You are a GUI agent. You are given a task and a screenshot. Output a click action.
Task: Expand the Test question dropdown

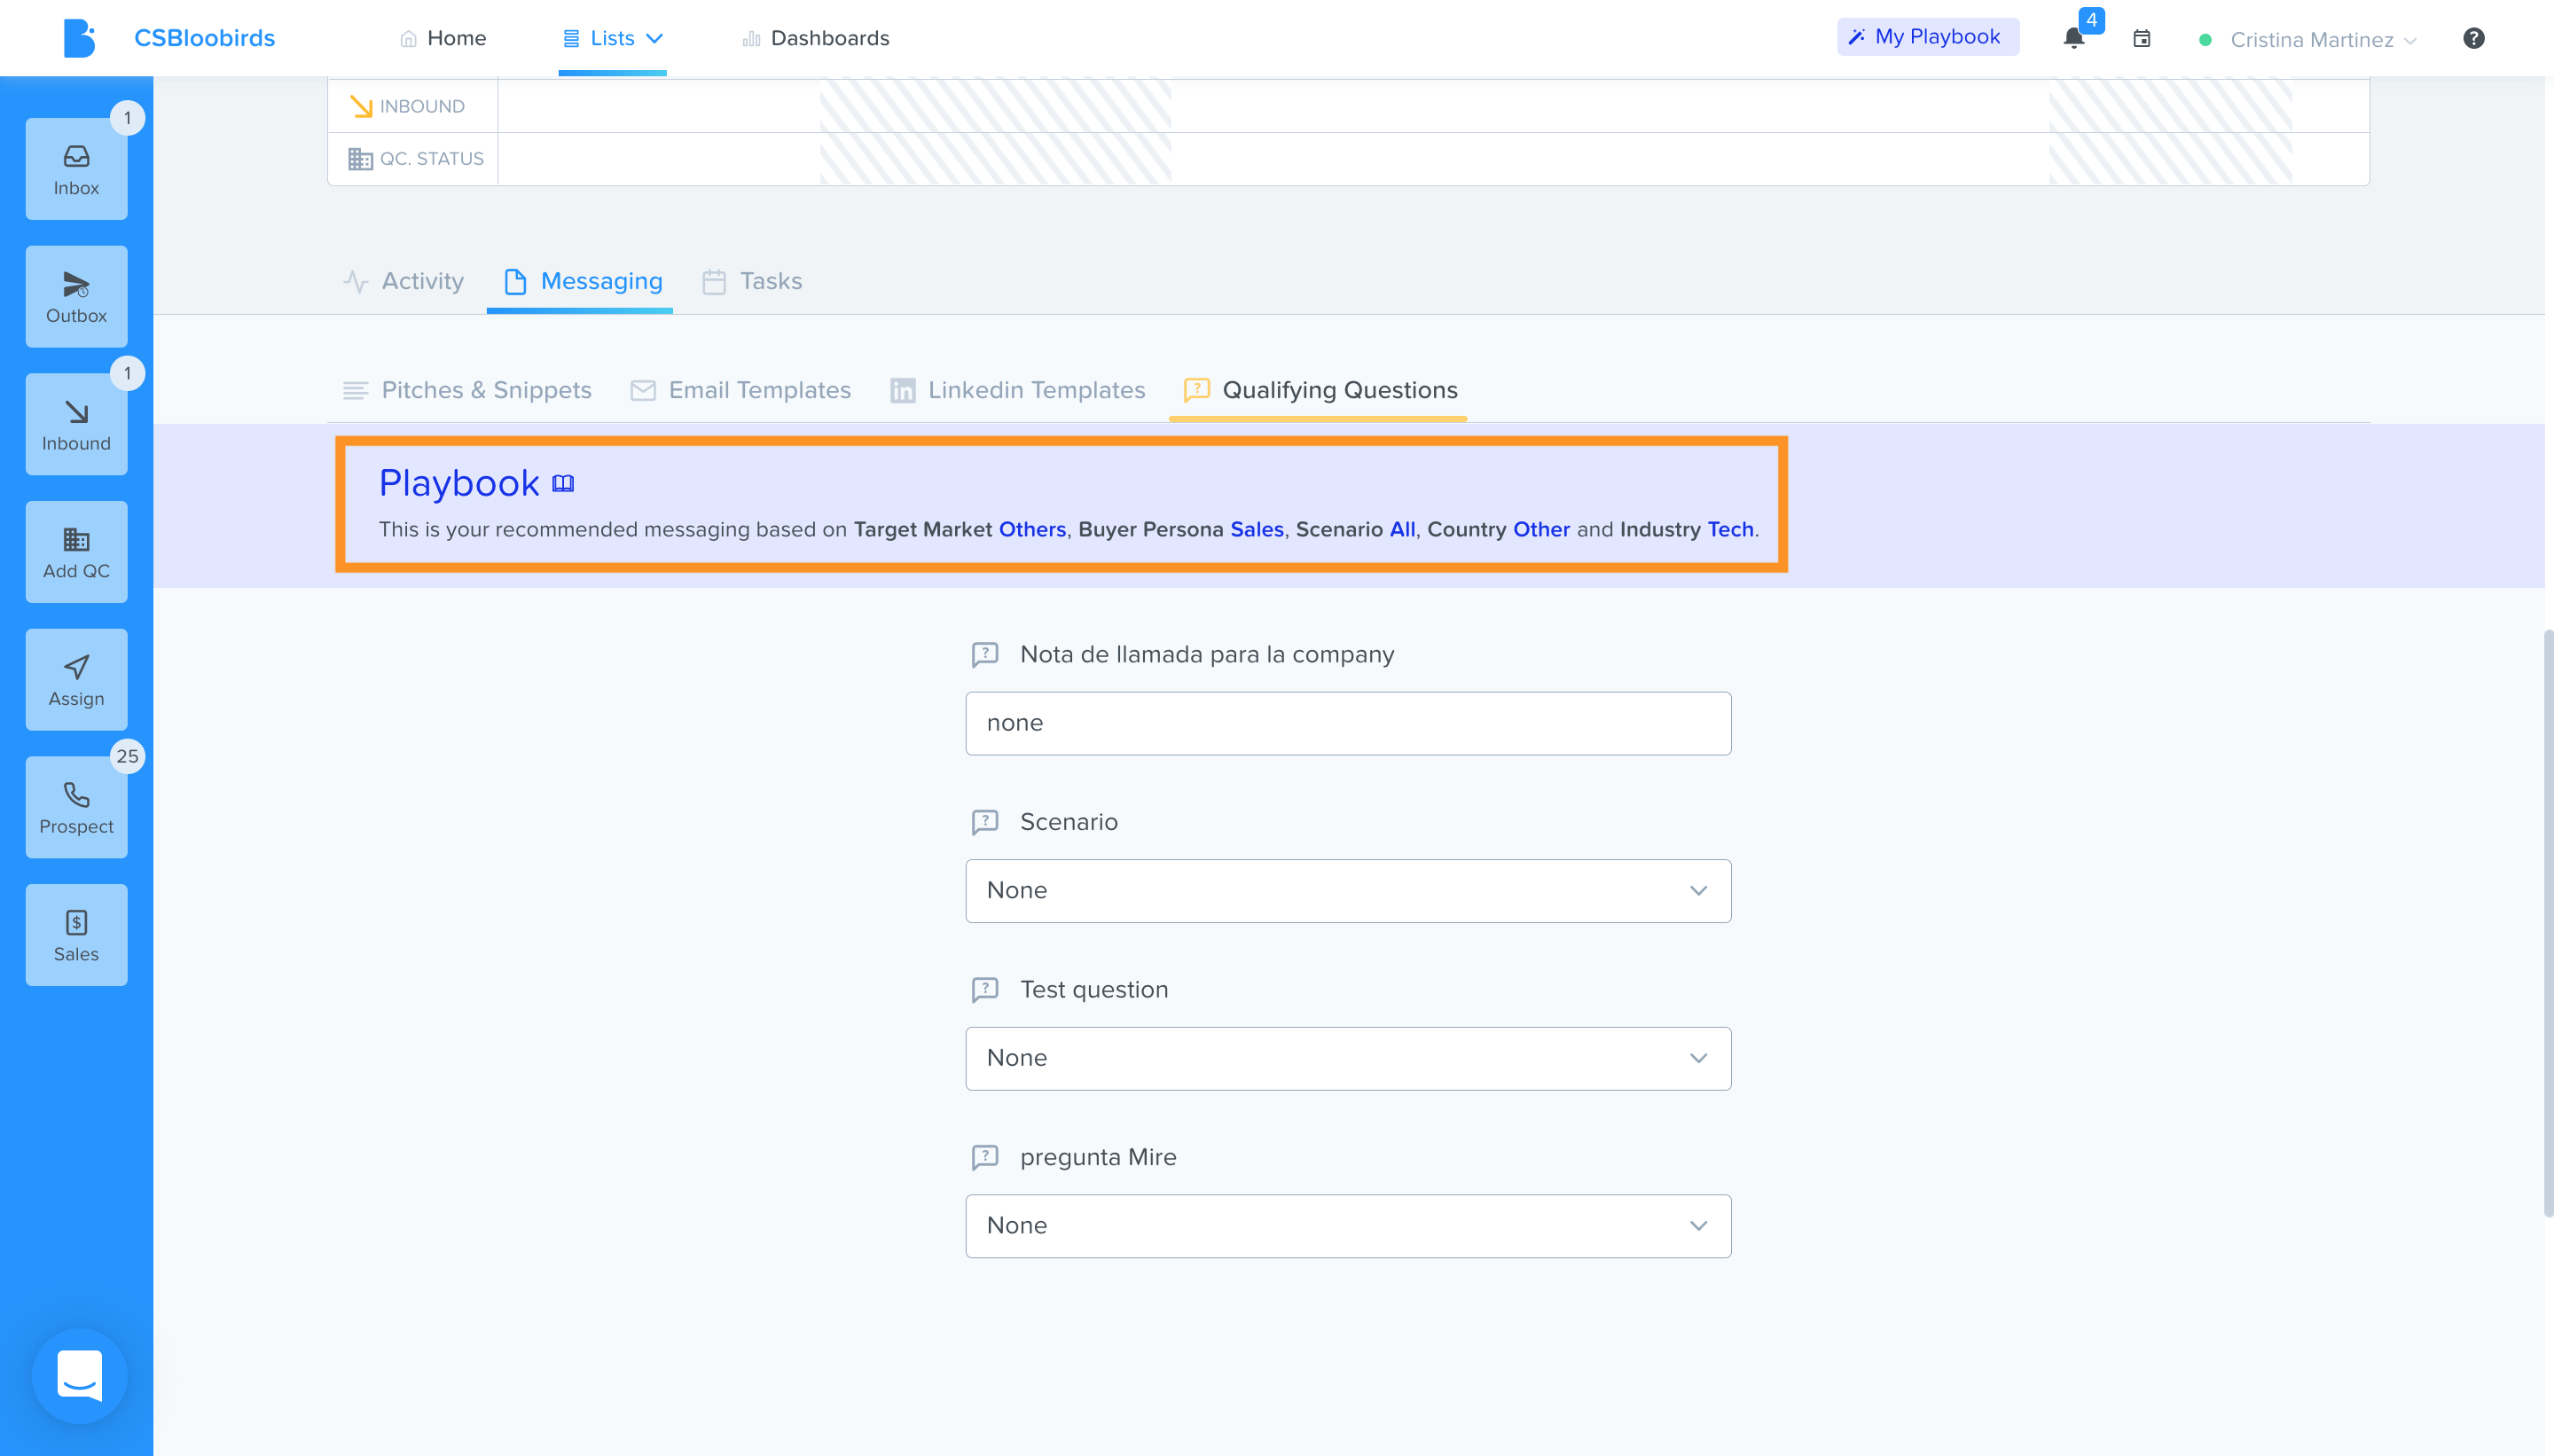pyautogui.click(x=1348, y=1058)
